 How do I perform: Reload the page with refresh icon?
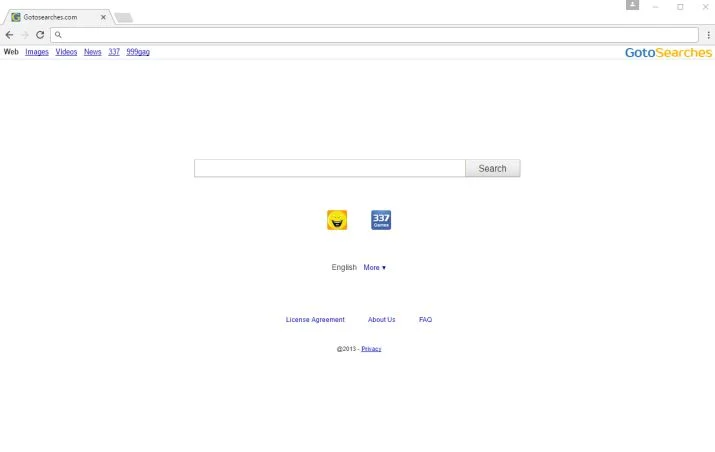point(40,35)
